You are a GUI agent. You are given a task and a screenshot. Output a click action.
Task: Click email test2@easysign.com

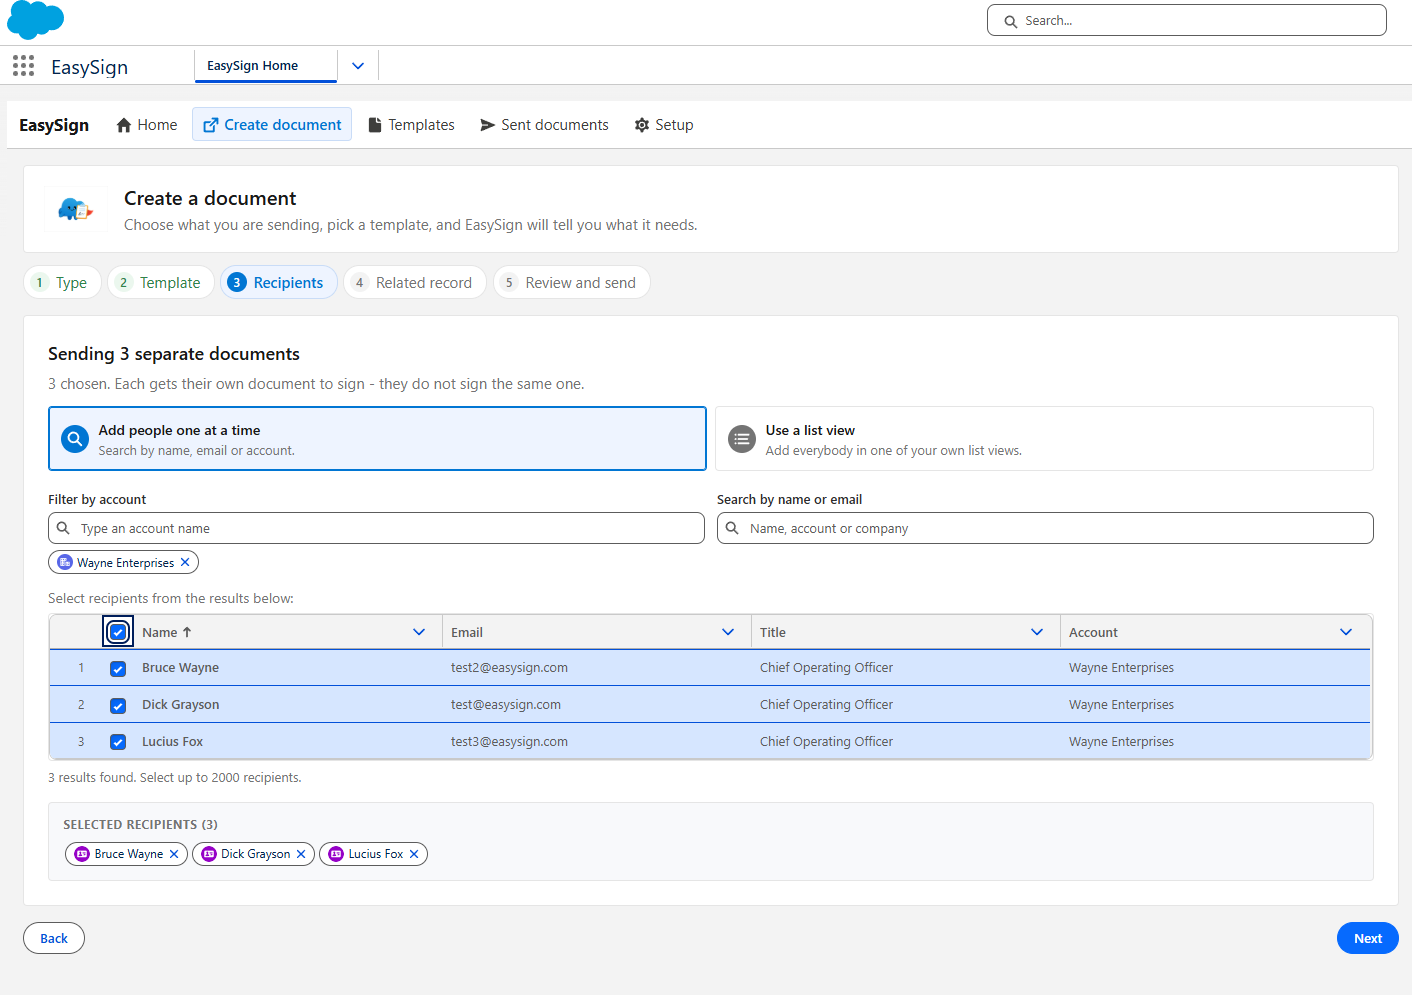(509, 668)
